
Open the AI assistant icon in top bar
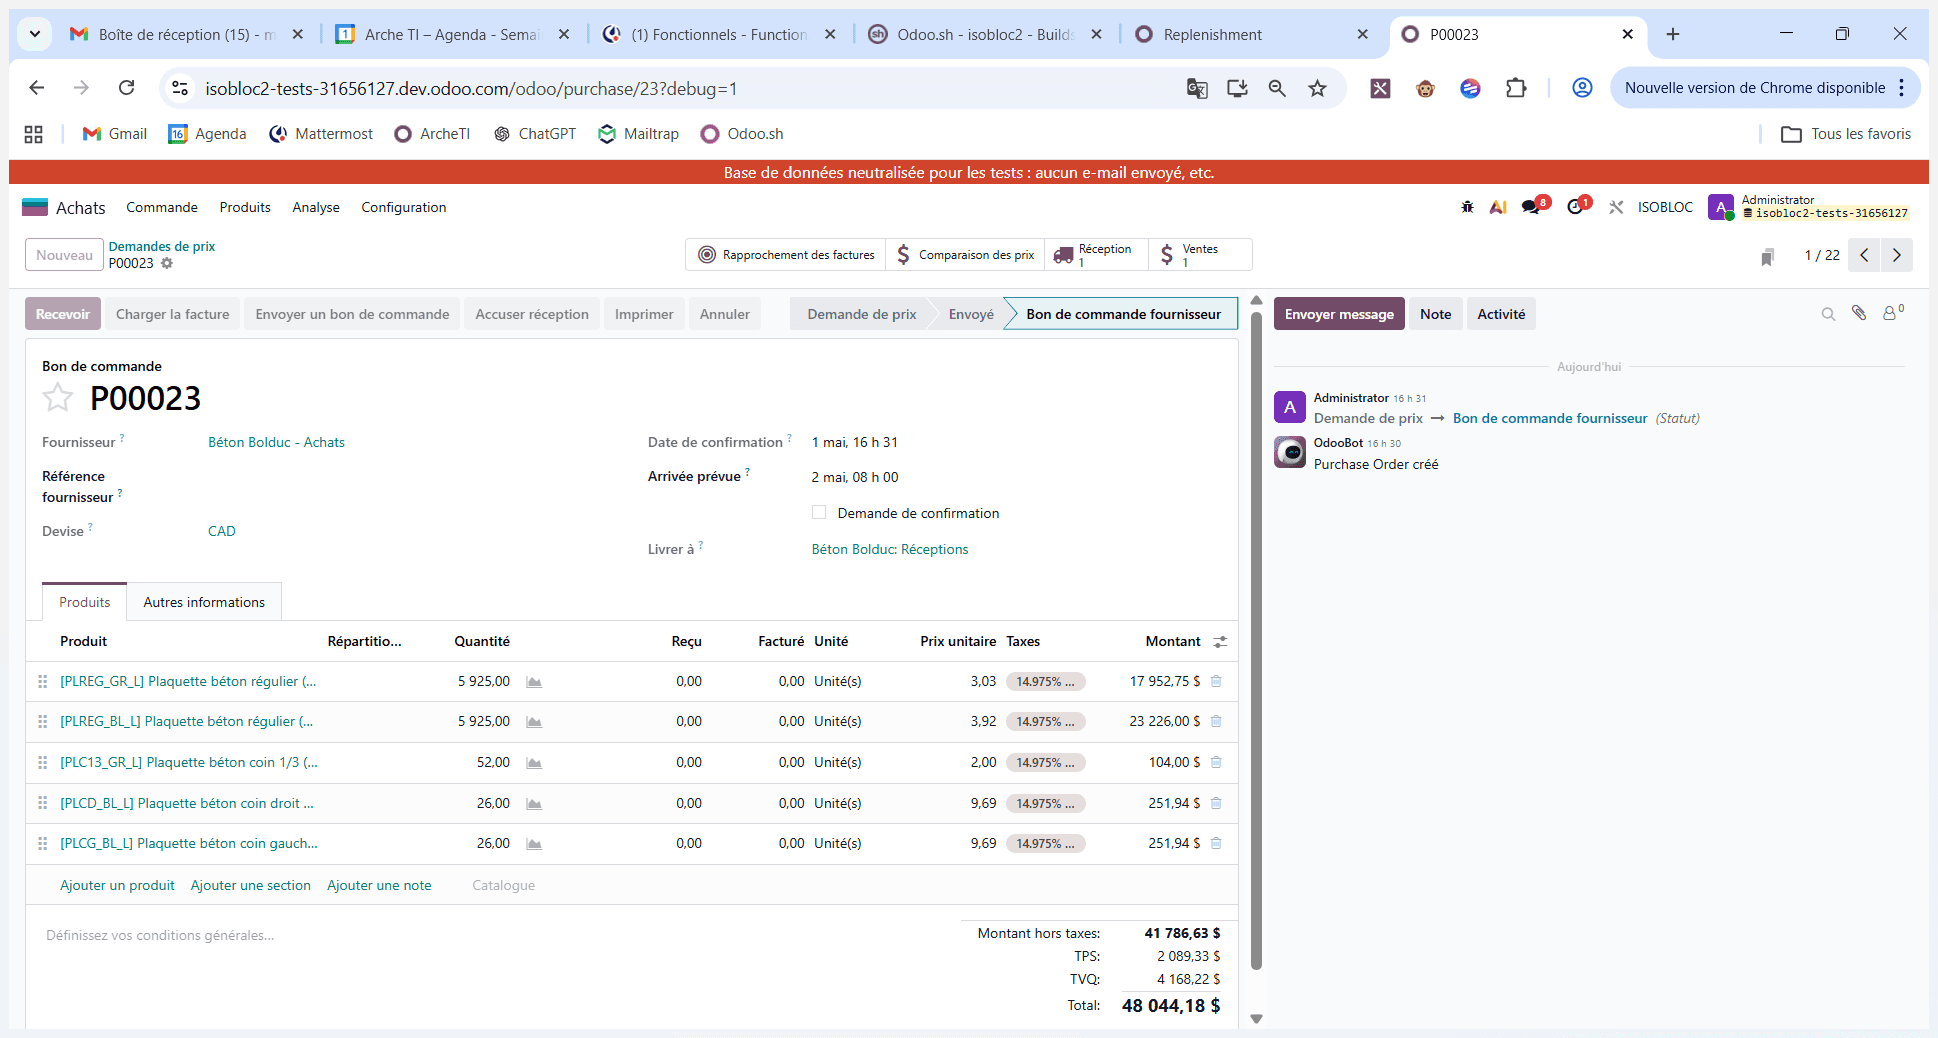click(x=1498, y=207)
